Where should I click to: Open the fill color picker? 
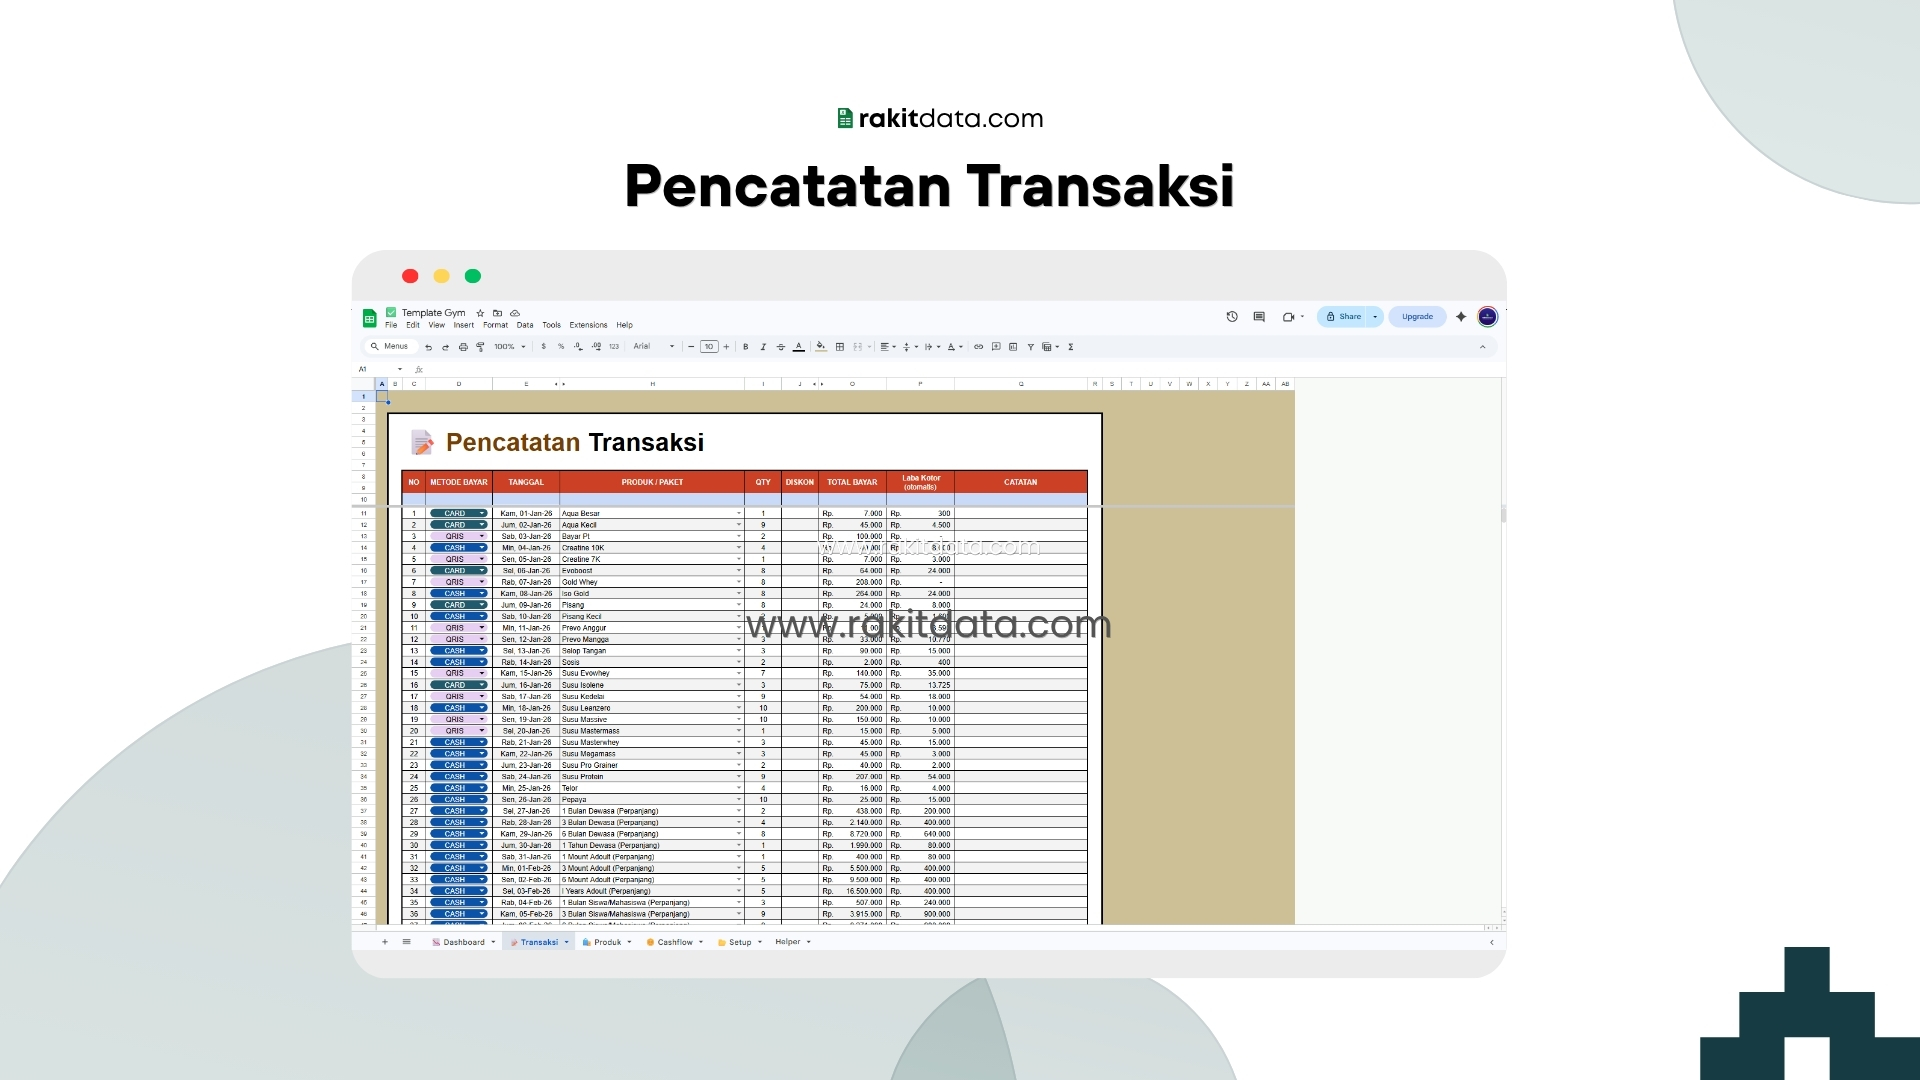(821, 347)
